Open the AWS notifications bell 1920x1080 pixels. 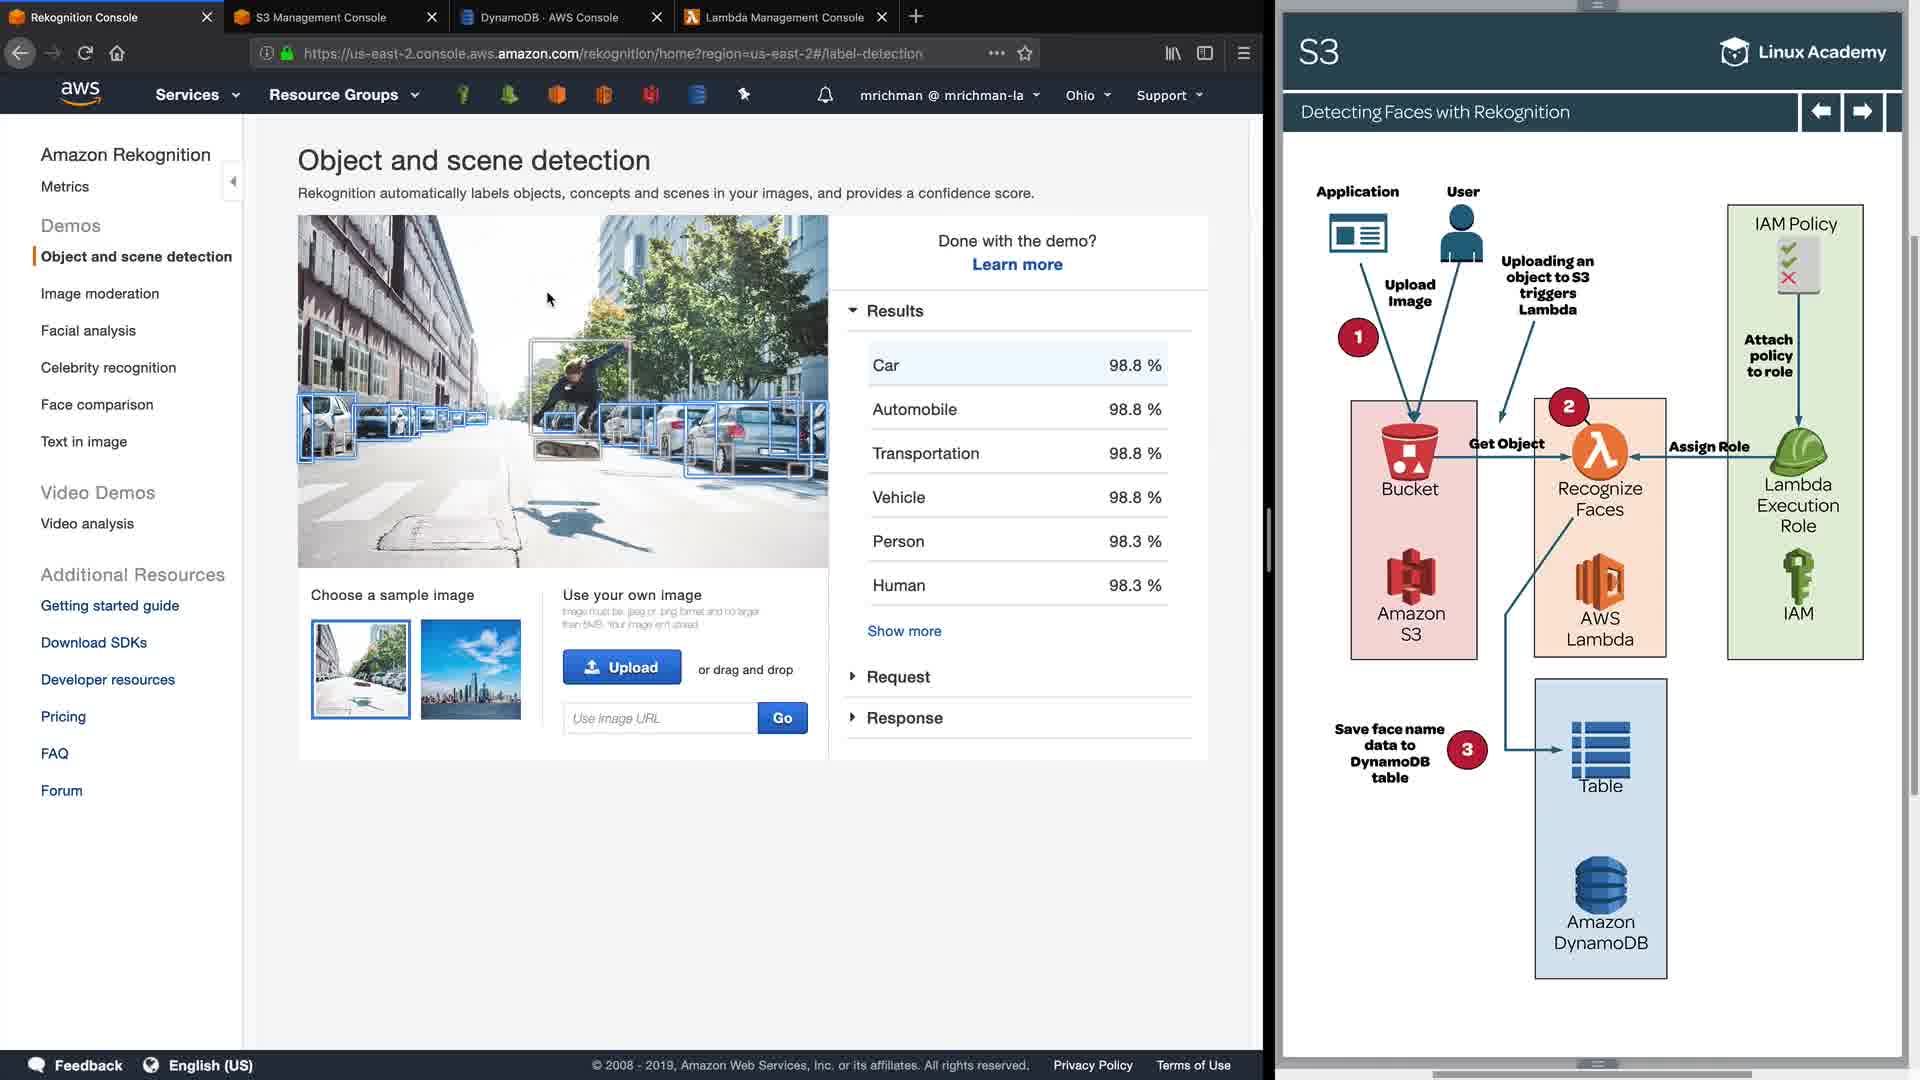click(825, 95)
